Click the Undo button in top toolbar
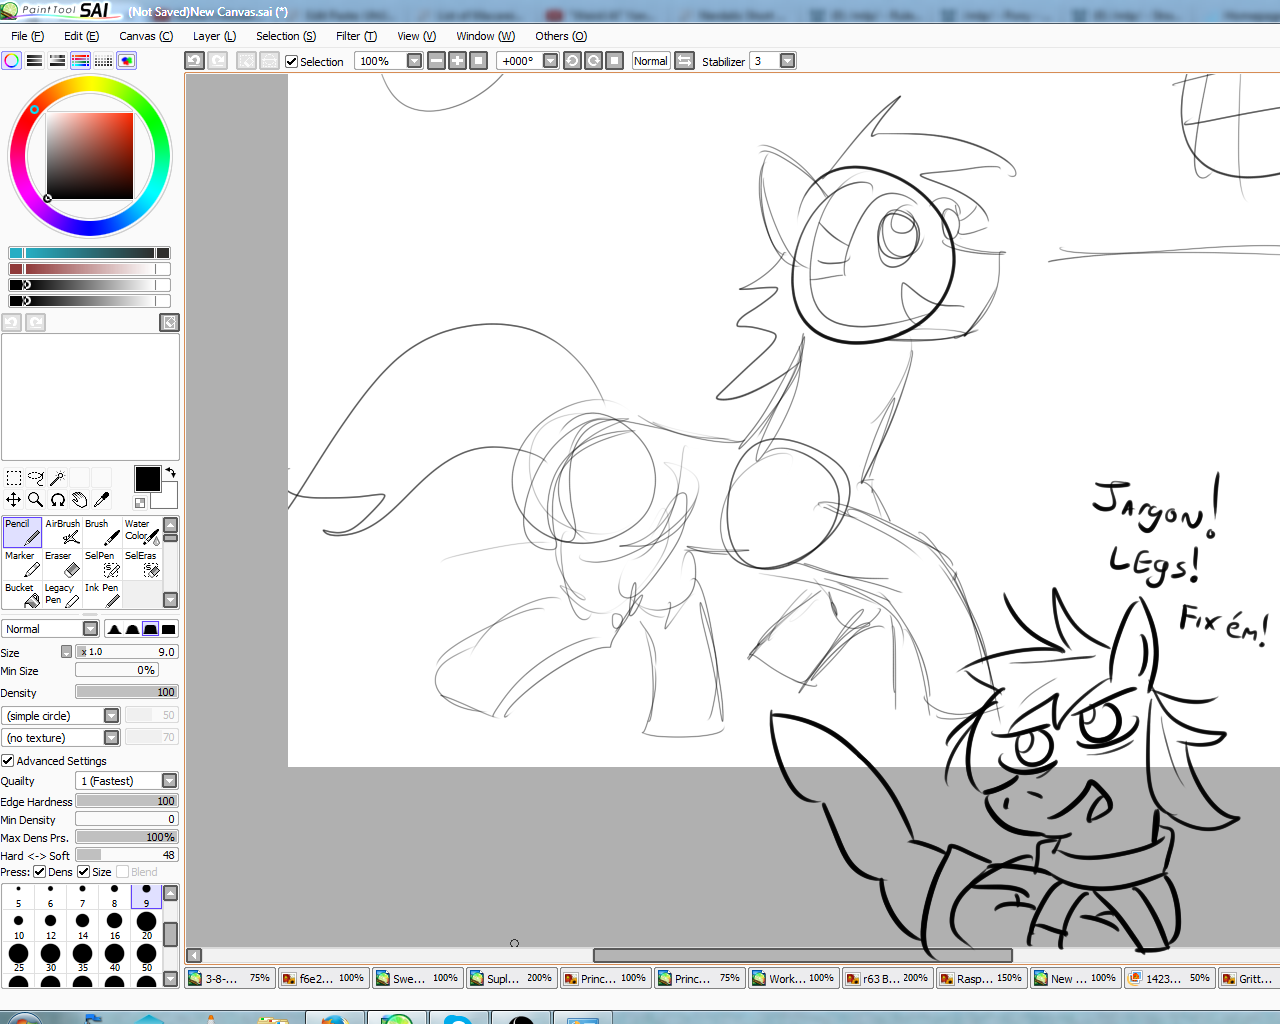The height and width of the screenshot is (1024, 1280). click(194, 61)
